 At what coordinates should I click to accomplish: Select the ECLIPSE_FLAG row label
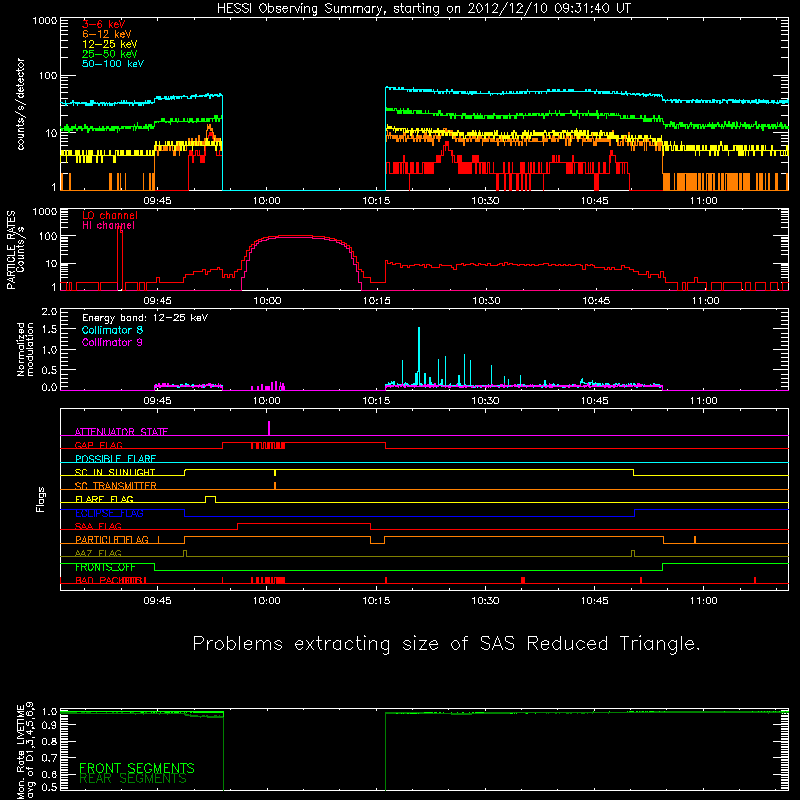coord(109,513)
